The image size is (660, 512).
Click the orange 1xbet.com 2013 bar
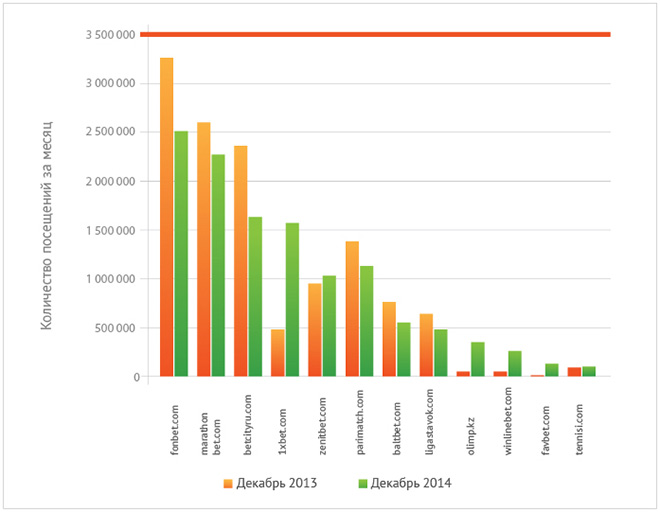pyautogui.click(x=278, y=353)
